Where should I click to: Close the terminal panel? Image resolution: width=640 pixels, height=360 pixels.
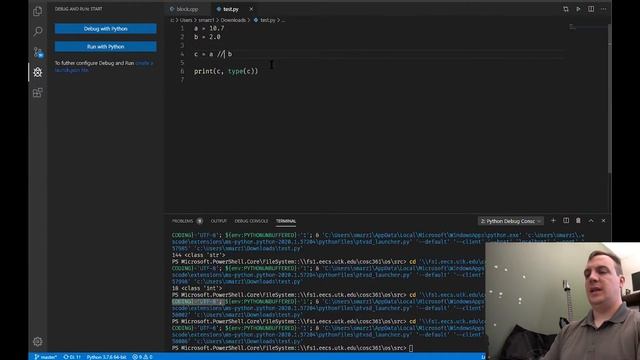pos(604,220)
